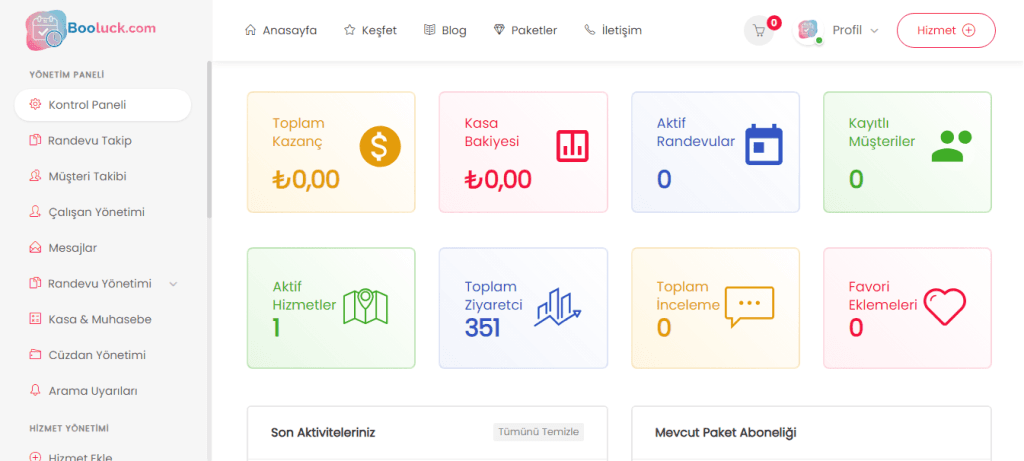
Task: Expand the Randevu Yönetimi submenu
Action: pos(173,284)
